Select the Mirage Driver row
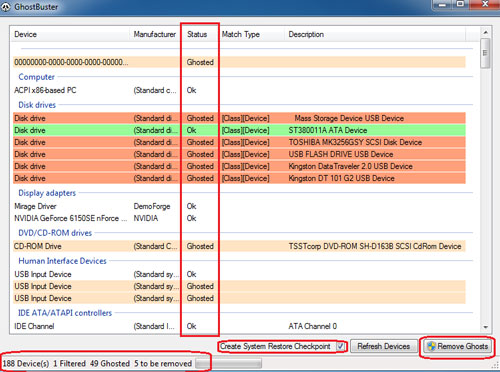Image resolution: width=500 pixels, height=372 pixels. point(239,206)
